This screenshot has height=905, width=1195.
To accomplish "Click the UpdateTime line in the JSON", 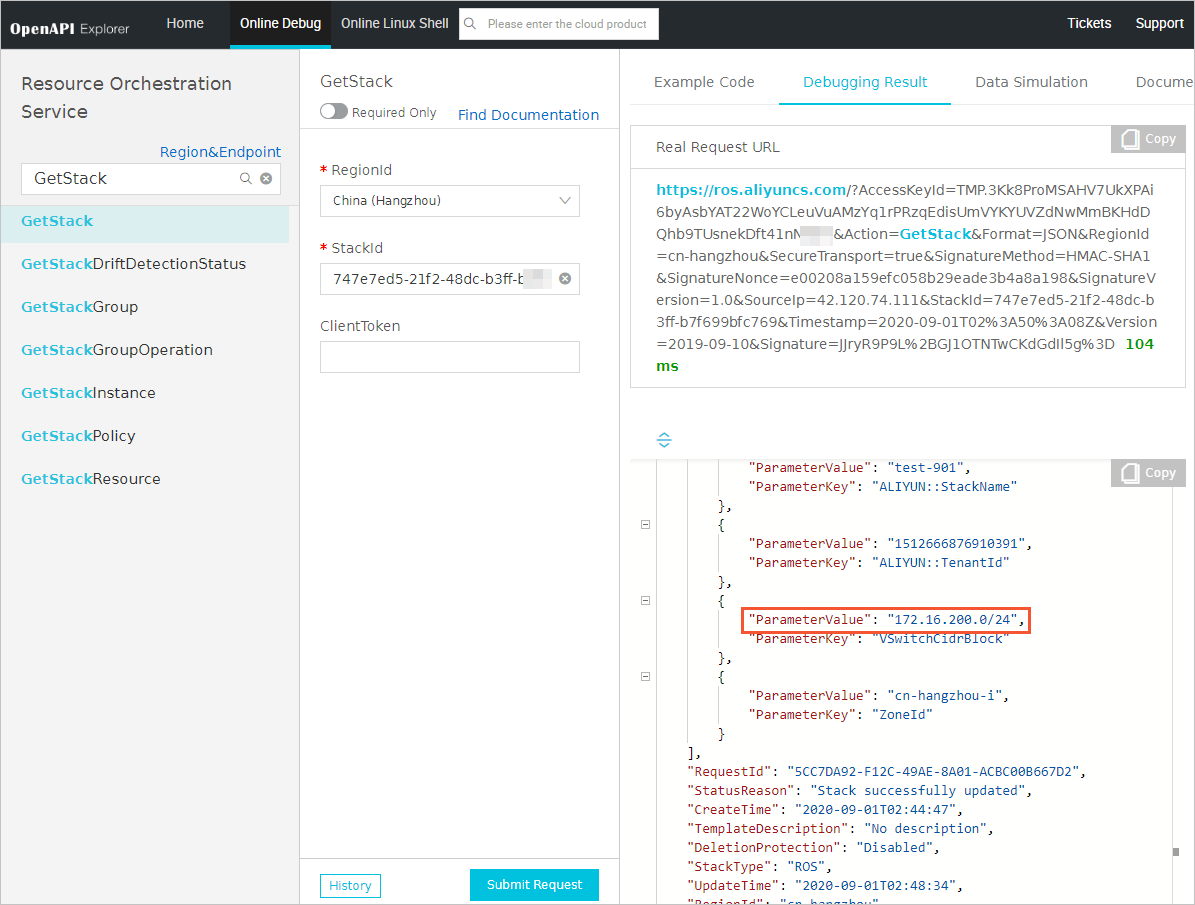I will 825,885.
